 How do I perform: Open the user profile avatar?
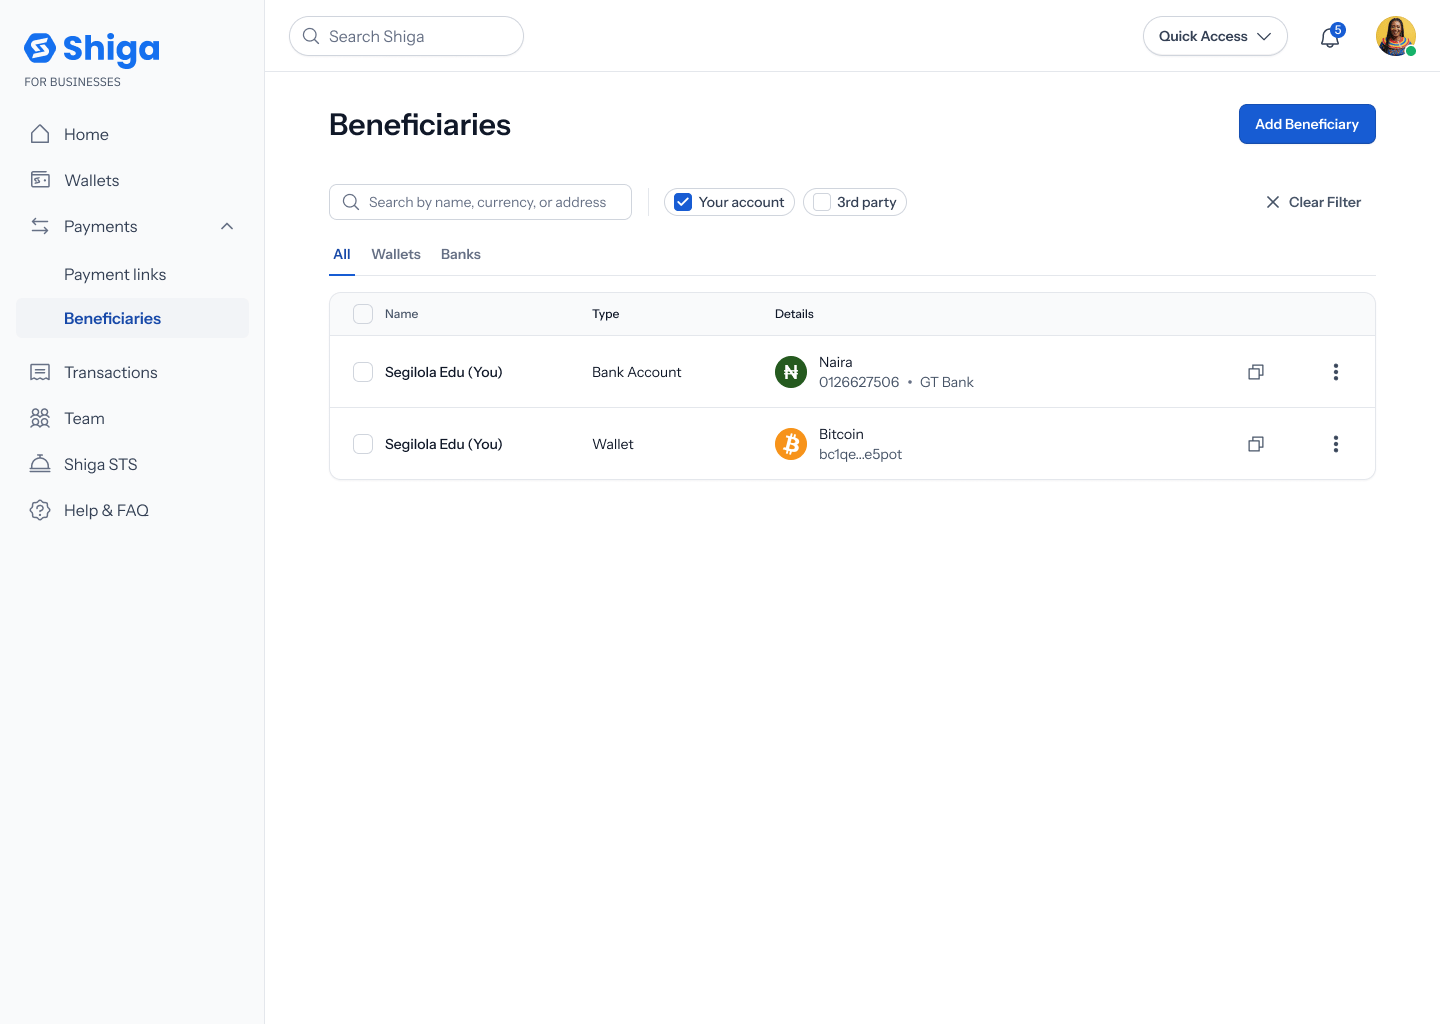click(x=1396, y=36)
